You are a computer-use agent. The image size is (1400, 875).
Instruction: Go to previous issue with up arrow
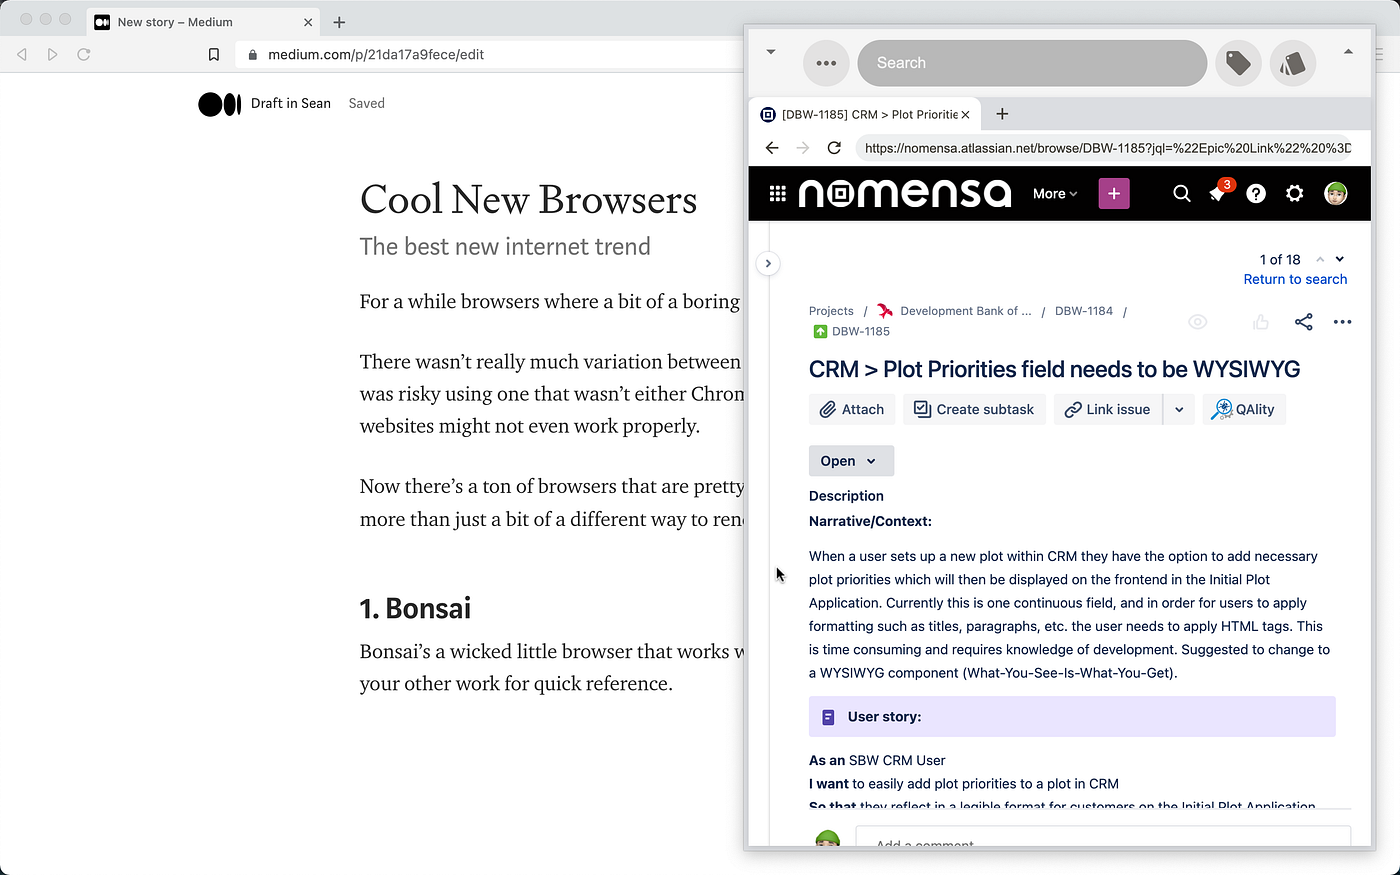1320,260
